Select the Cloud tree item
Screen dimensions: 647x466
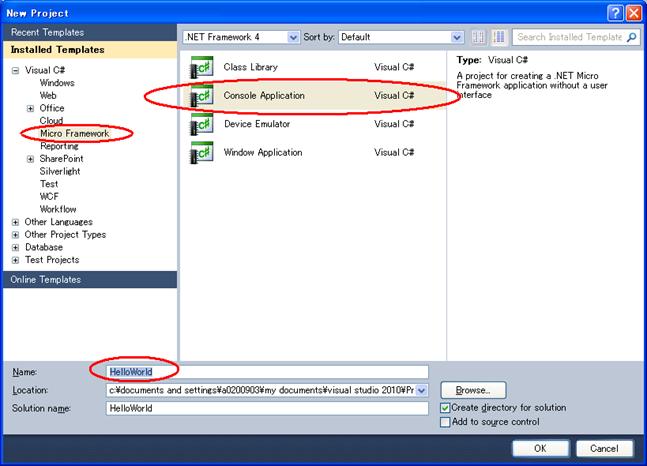pyautogui.click(x=51, y=121)
